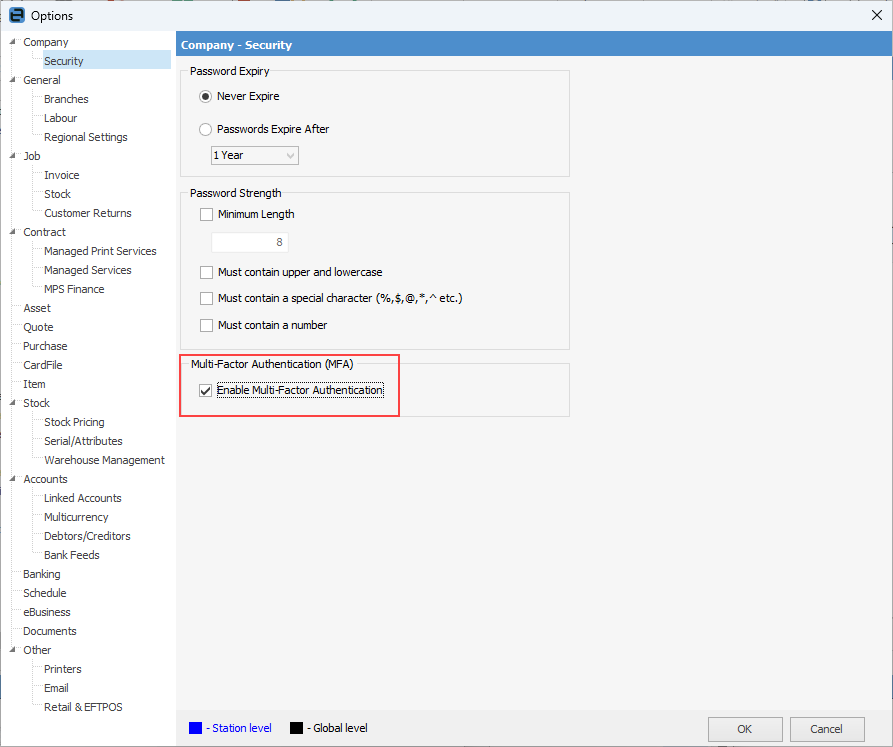Open the Labour options page
Screen dimensions: 893x747
tap(60, 118)
